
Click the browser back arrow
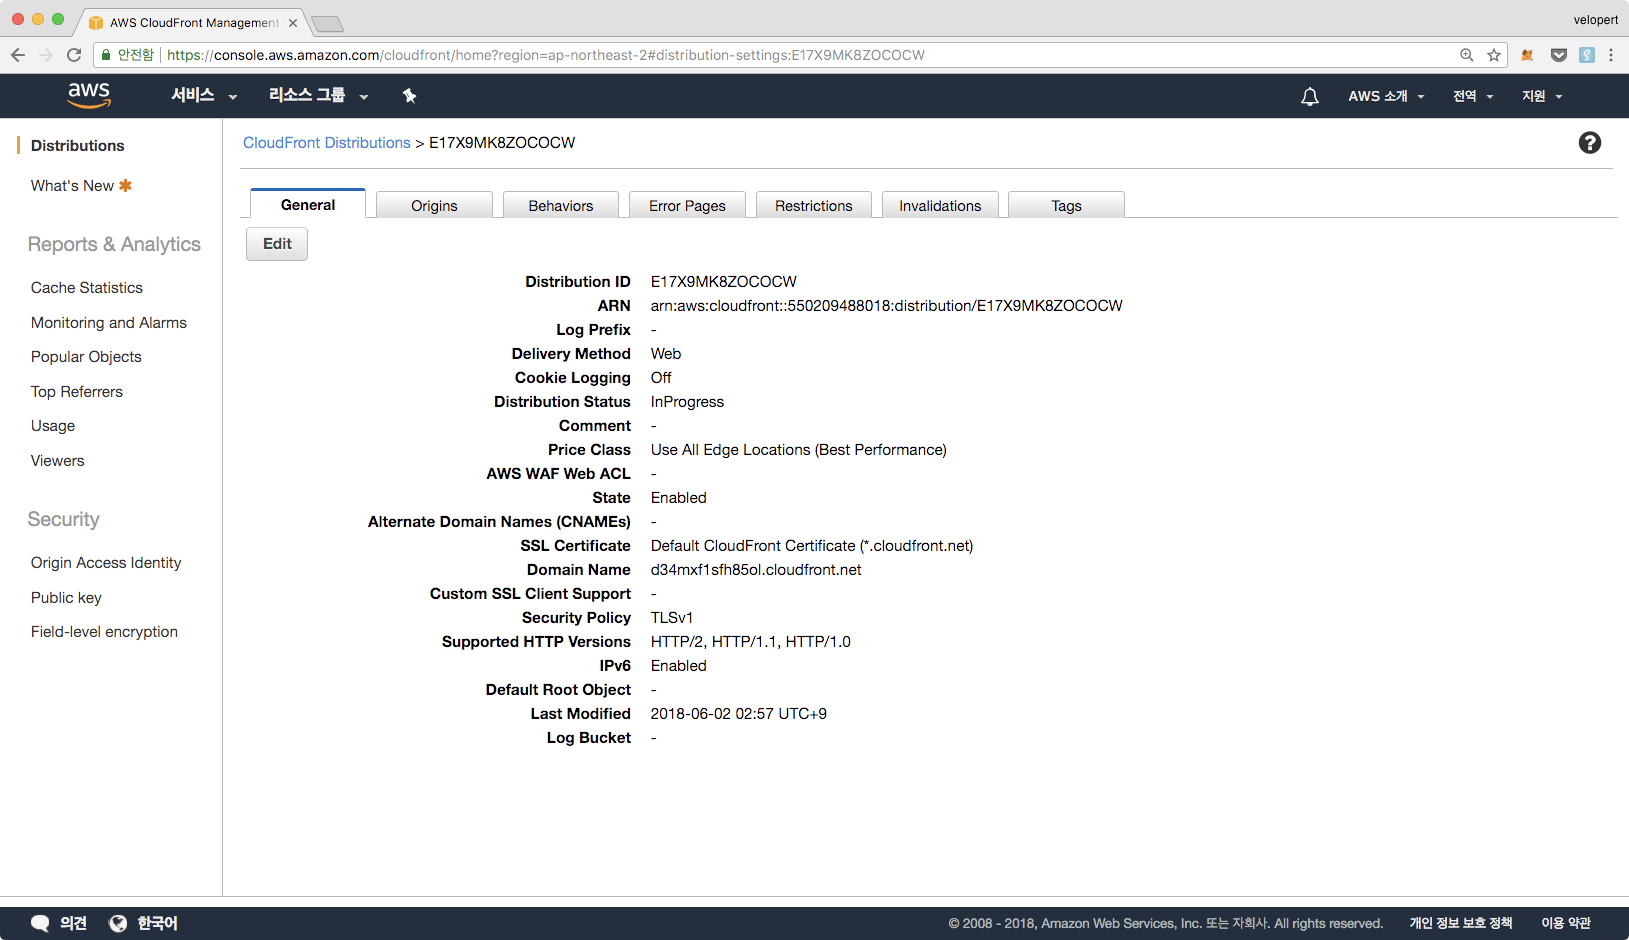click(x=18, y=55)
